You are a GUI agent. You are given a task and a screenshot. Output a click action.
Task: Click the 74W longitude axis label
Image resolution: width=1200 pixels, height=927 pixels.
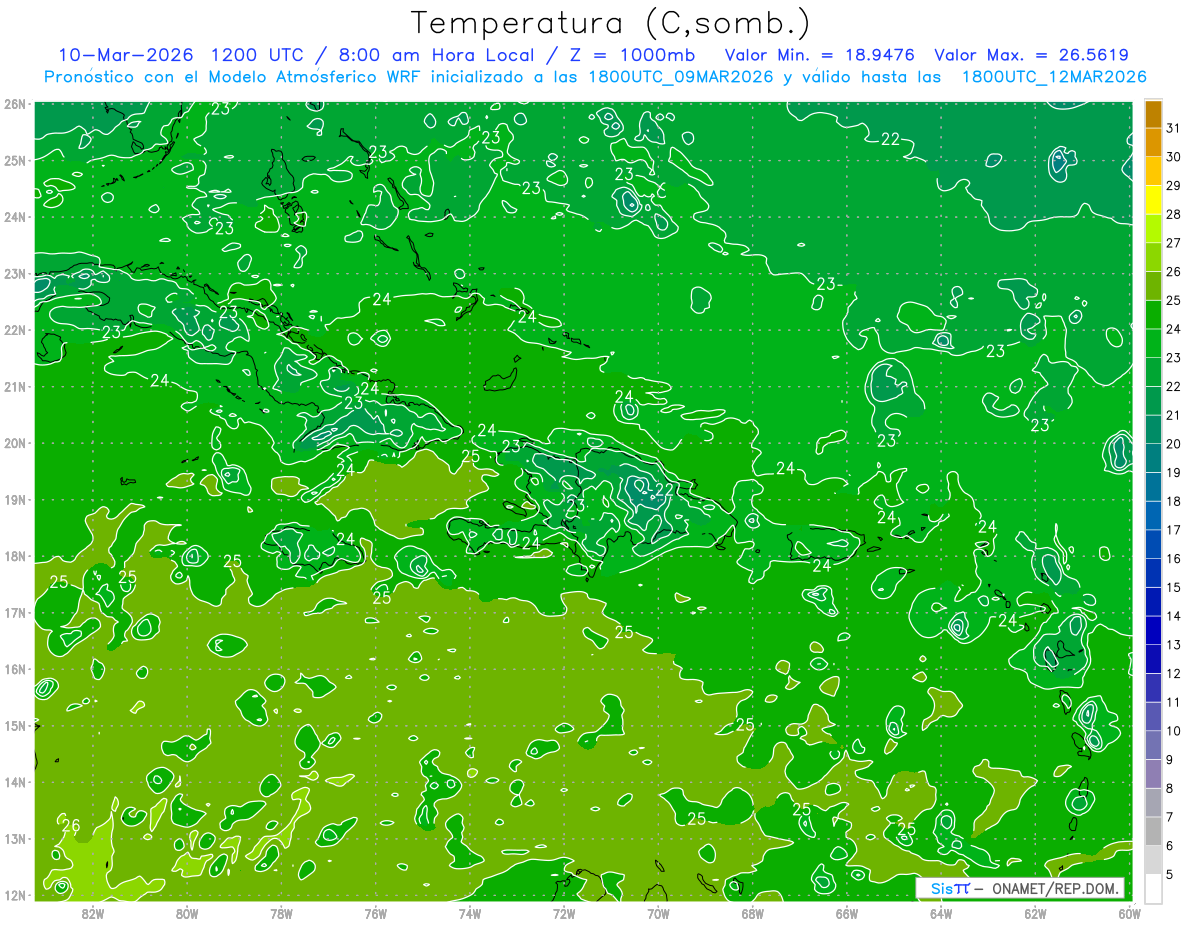click(469, 913)
